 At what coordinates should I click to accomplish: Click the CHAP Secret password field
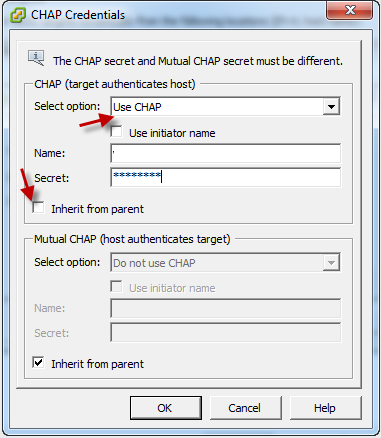pyautogui.click(x=225, y=177)
